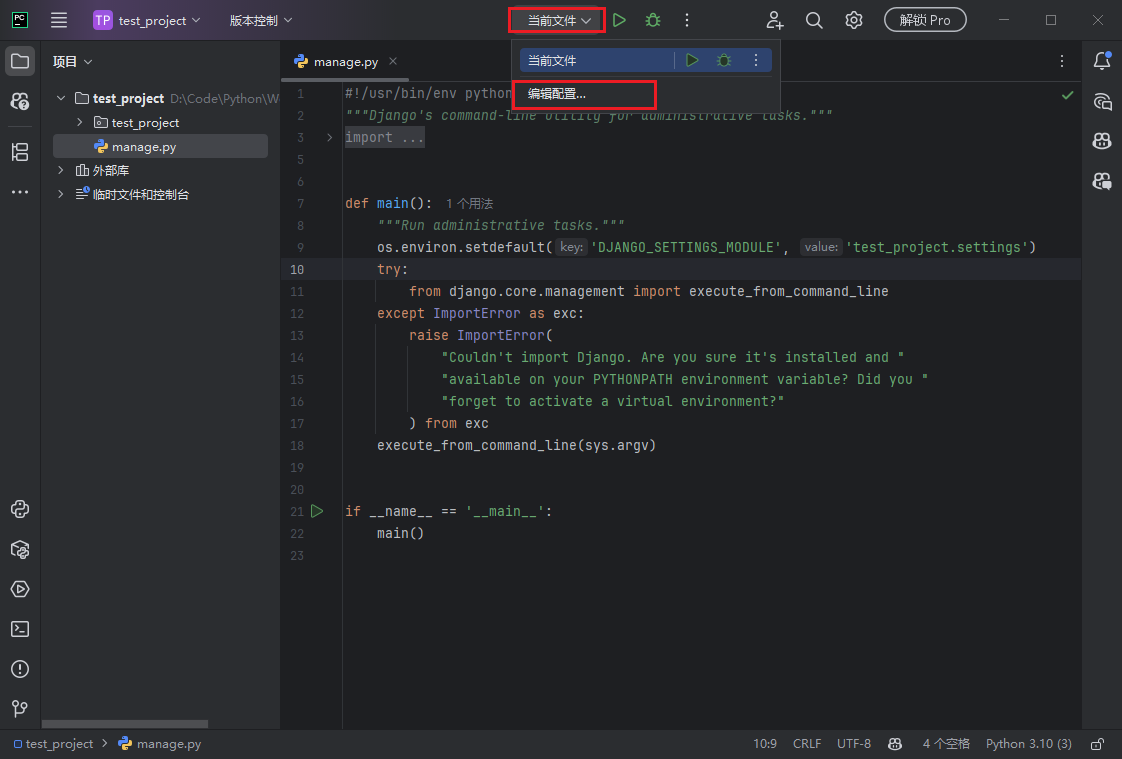Expand the inner test_project folder

tap(79, 122)
